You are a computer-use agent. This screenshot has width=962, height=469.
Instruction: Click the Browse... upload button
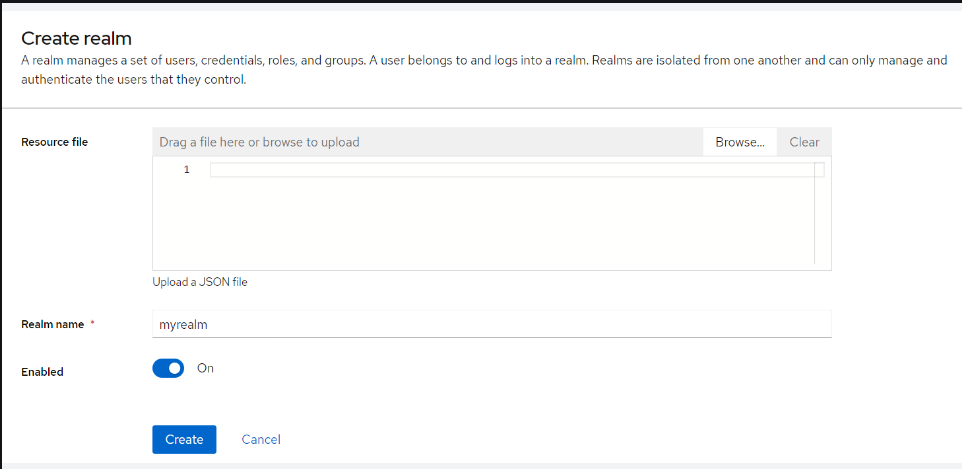pyautogui.click(x=740, y=142)
